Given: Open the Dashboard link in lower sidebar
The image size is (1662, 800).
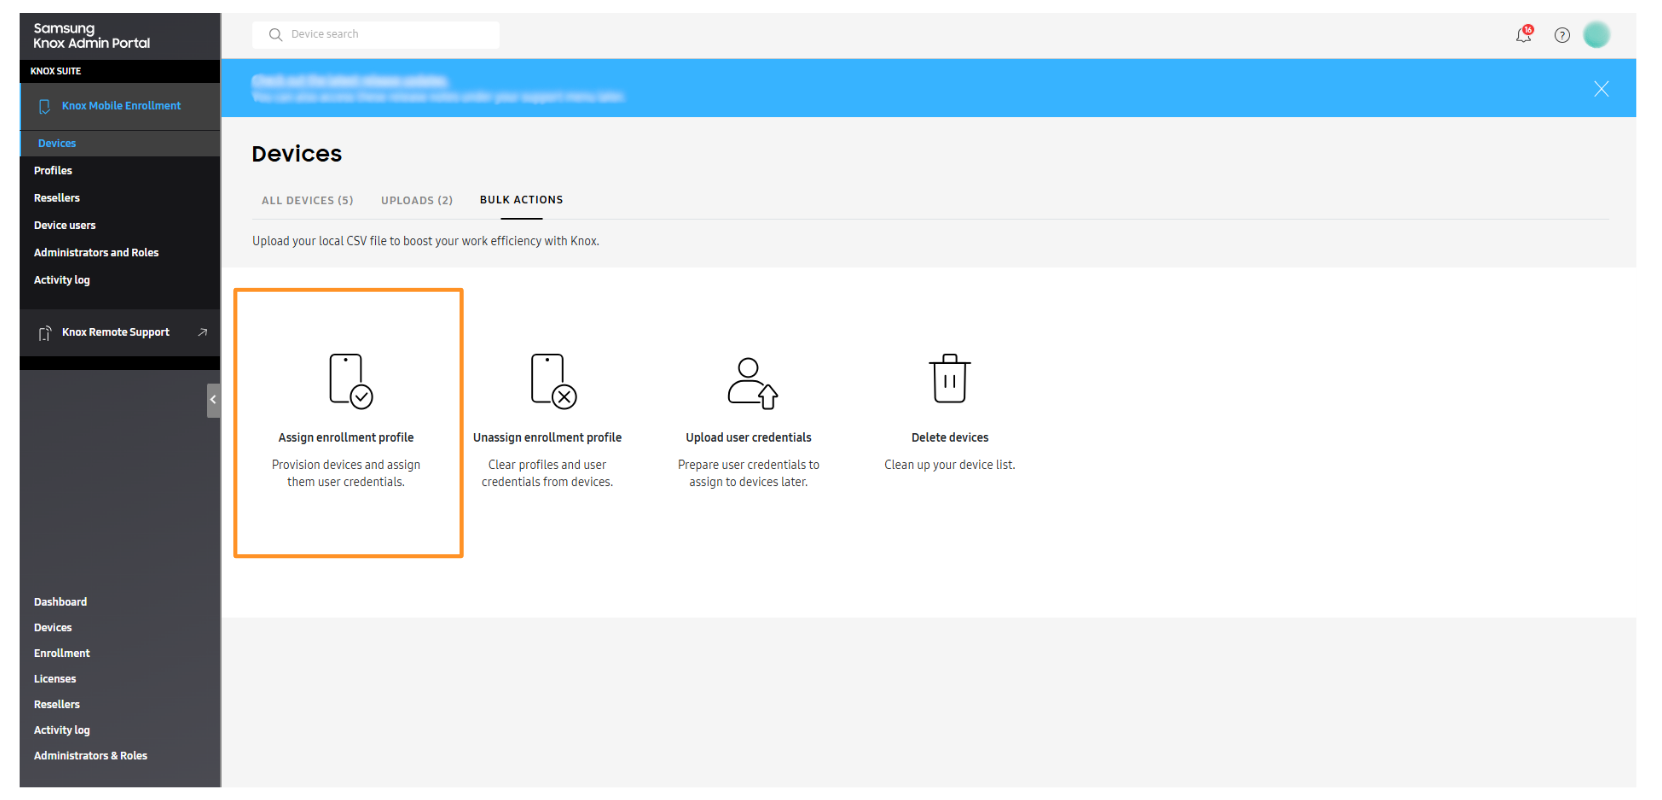Looking at the screenshot, I should 60,602.
